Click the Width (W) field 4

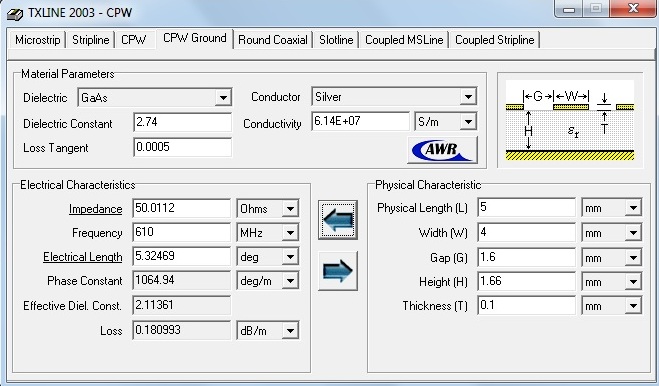point(526,232)
